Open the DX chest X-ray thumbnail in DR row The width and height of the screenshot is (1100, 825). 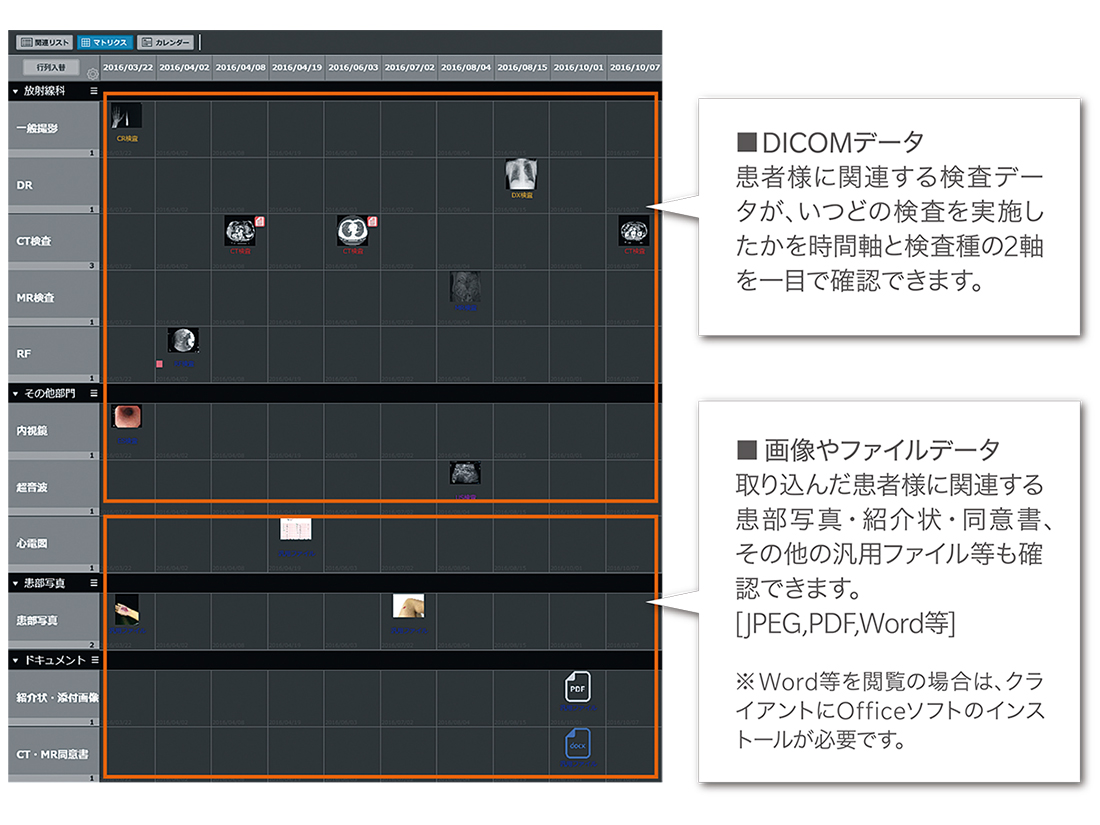tap(522, 175)
